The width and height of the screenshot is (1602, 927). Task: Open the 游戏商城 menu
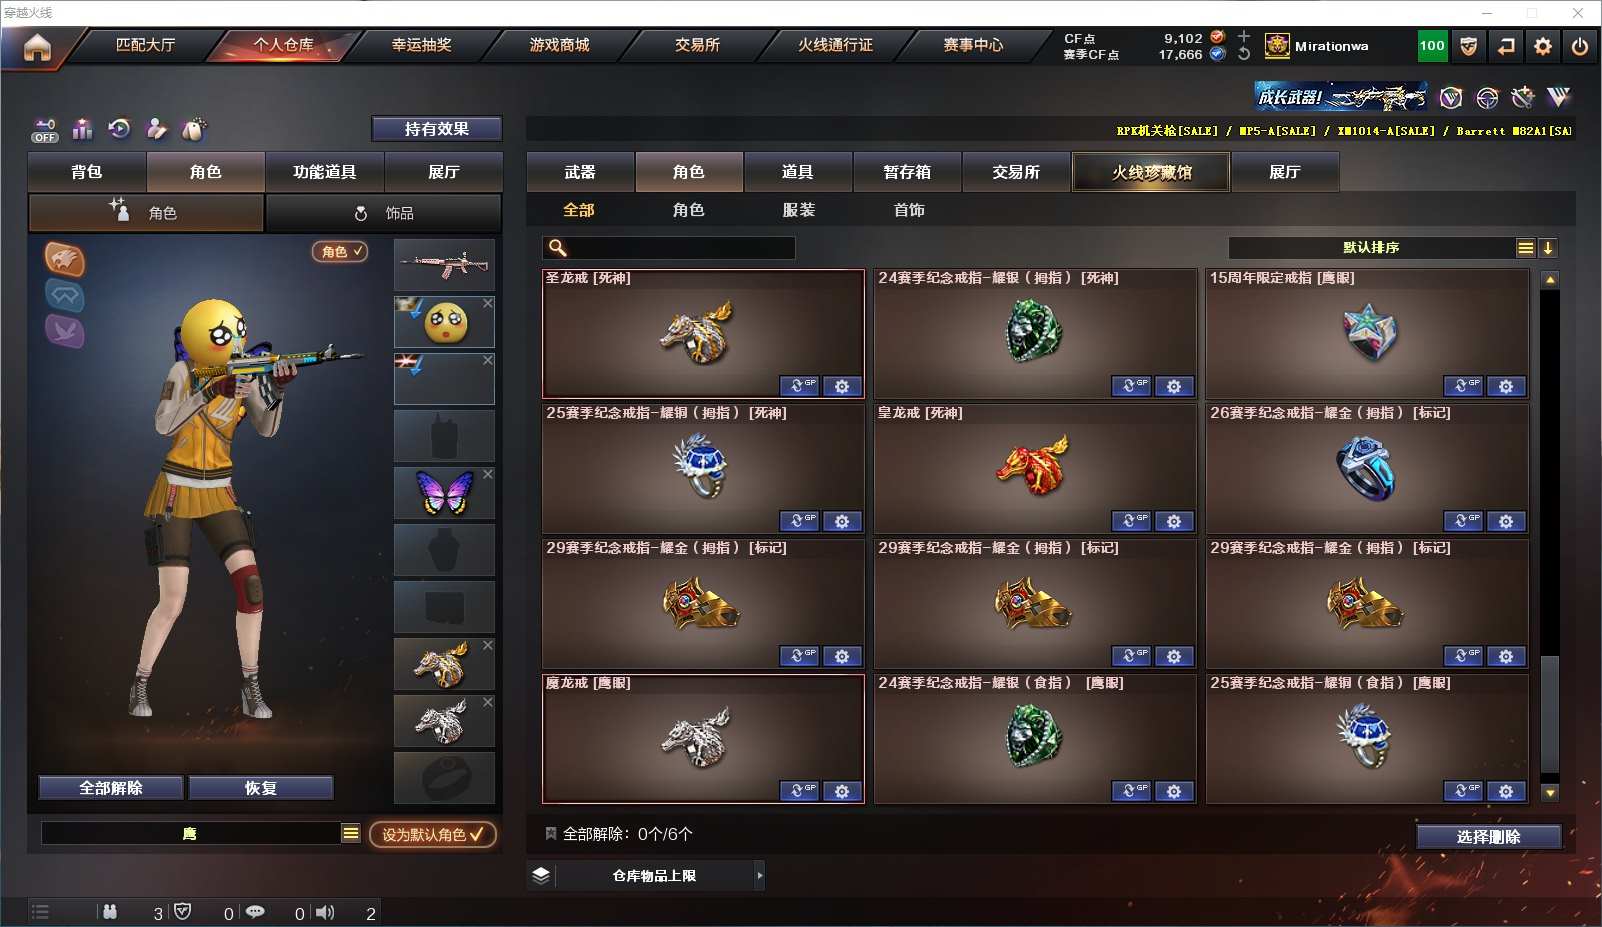560,45
